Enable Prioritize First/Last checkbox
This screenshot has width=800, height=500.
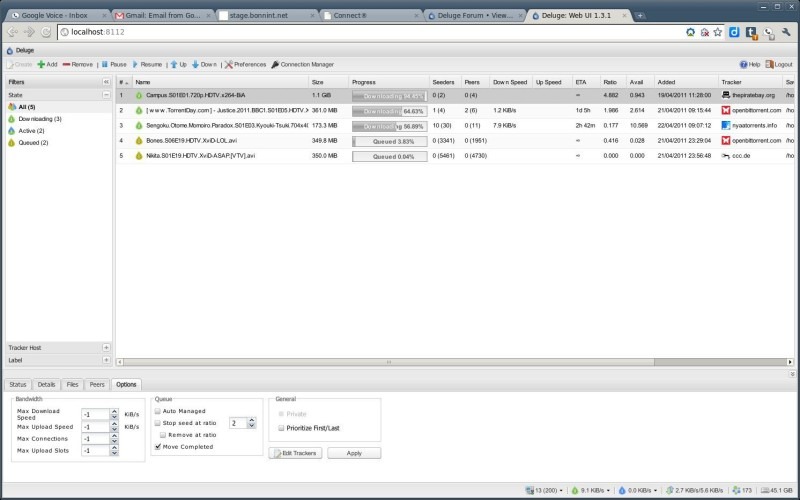point(281,428)
